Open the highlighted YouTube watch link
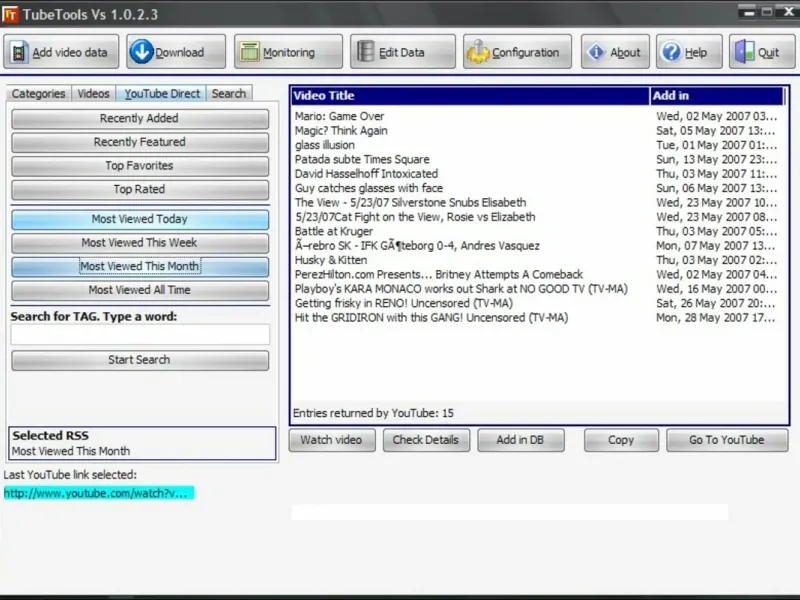 pyautogui.click(x=98, y=493)
